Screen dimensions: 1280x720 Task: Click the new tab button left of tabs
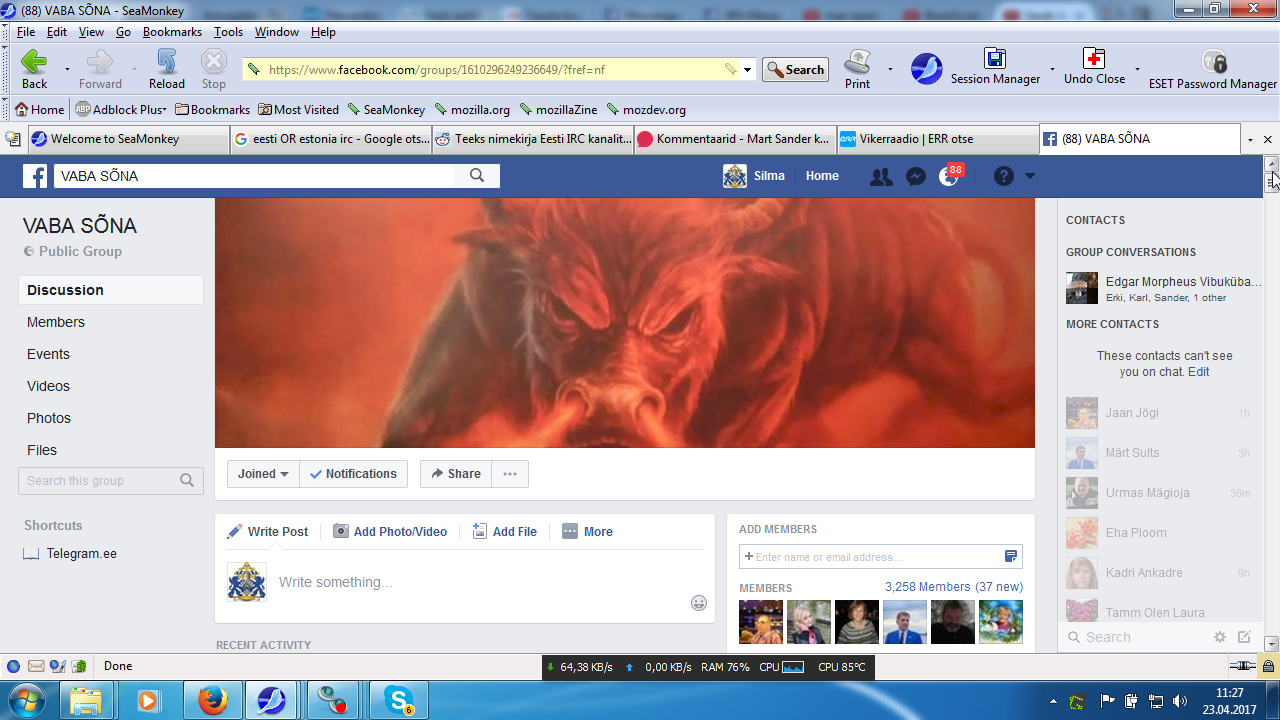[x=13, y=139]
